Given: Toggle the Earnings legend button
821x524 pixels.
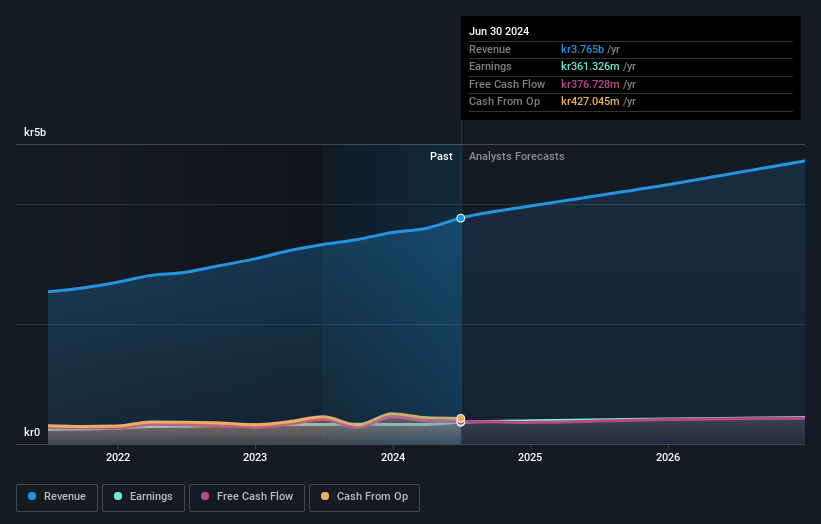Looking at the screenshot, I should tap(143, 497).
